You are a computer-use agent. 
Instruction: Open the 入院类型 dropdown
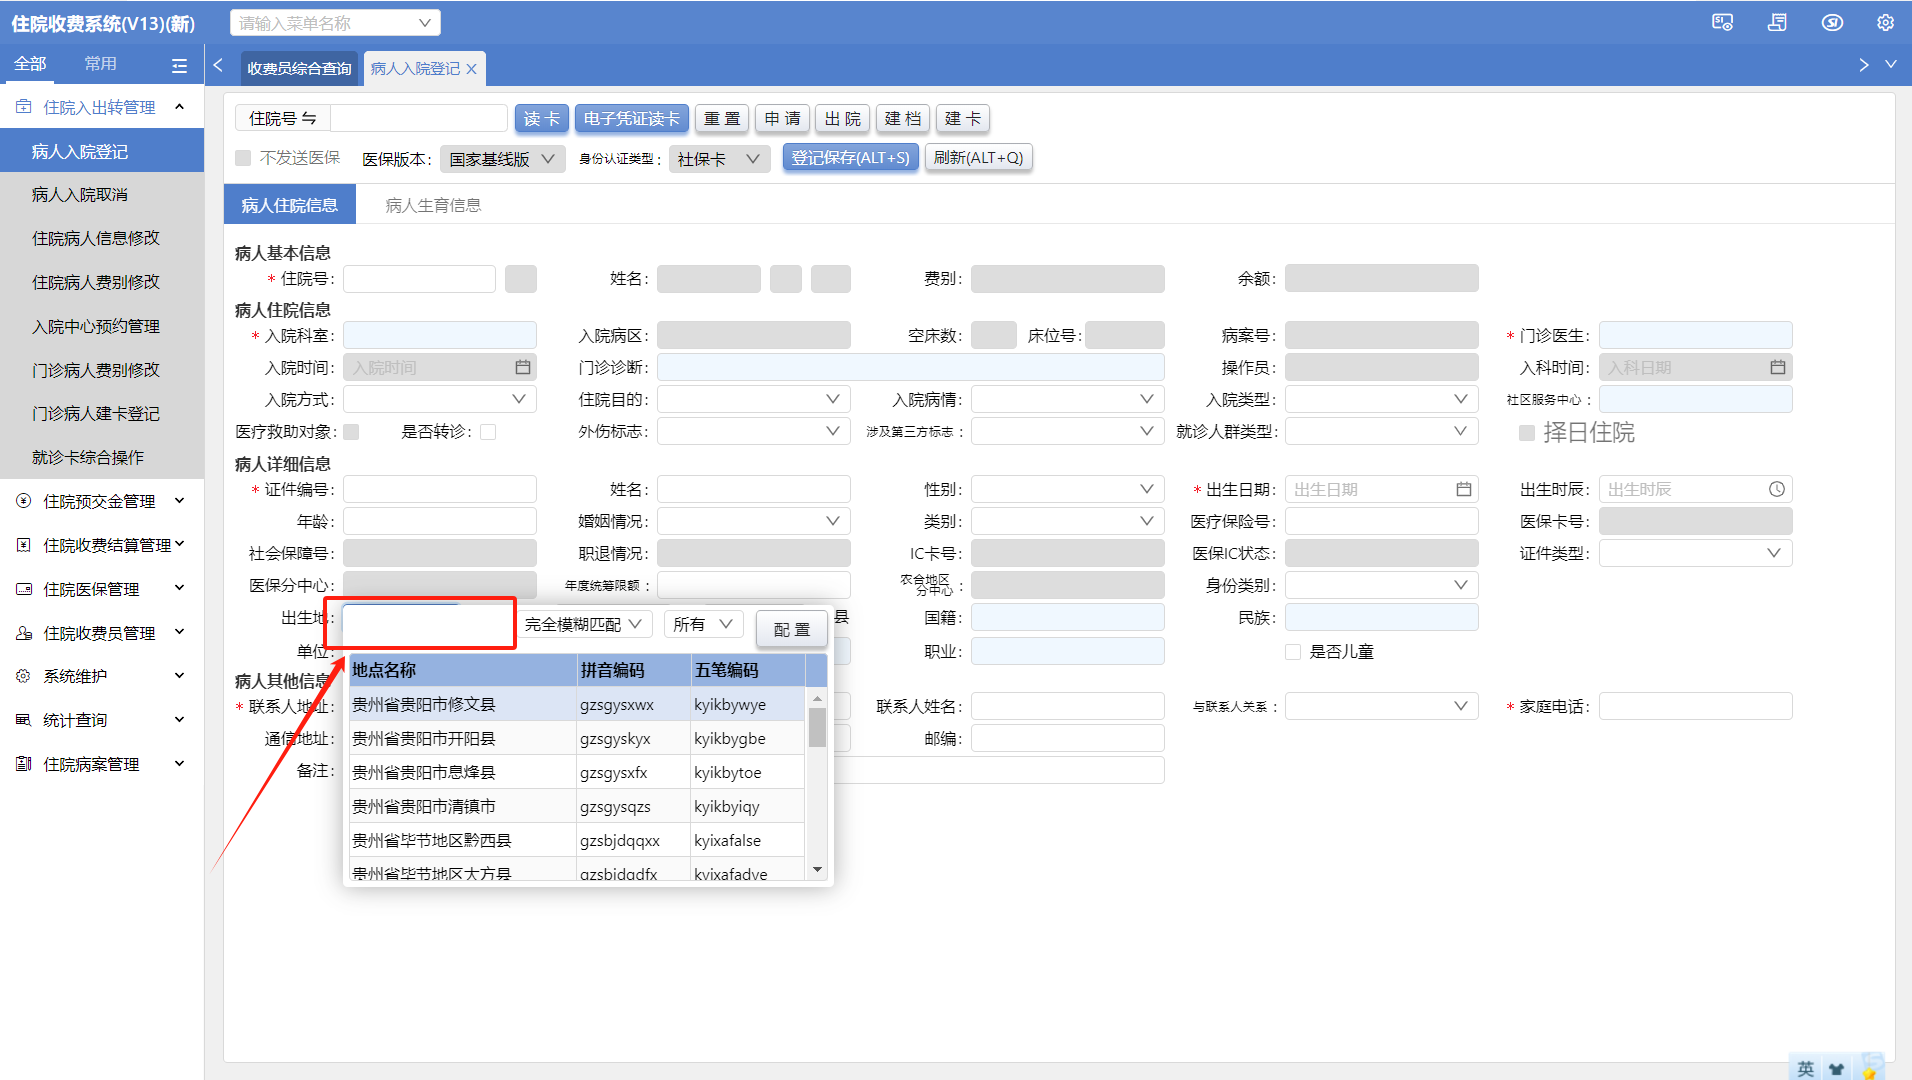(1382, 400)
